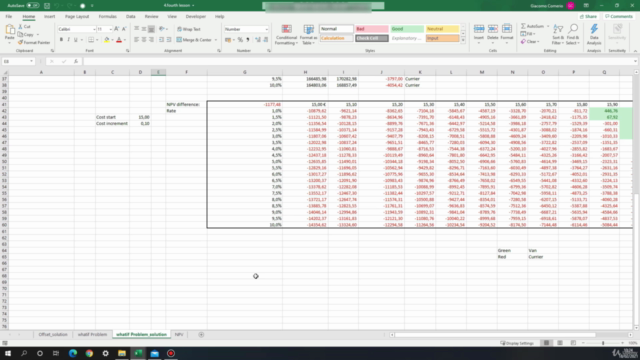
Task: Apply bold formatting
Action: tap(61, 40)
